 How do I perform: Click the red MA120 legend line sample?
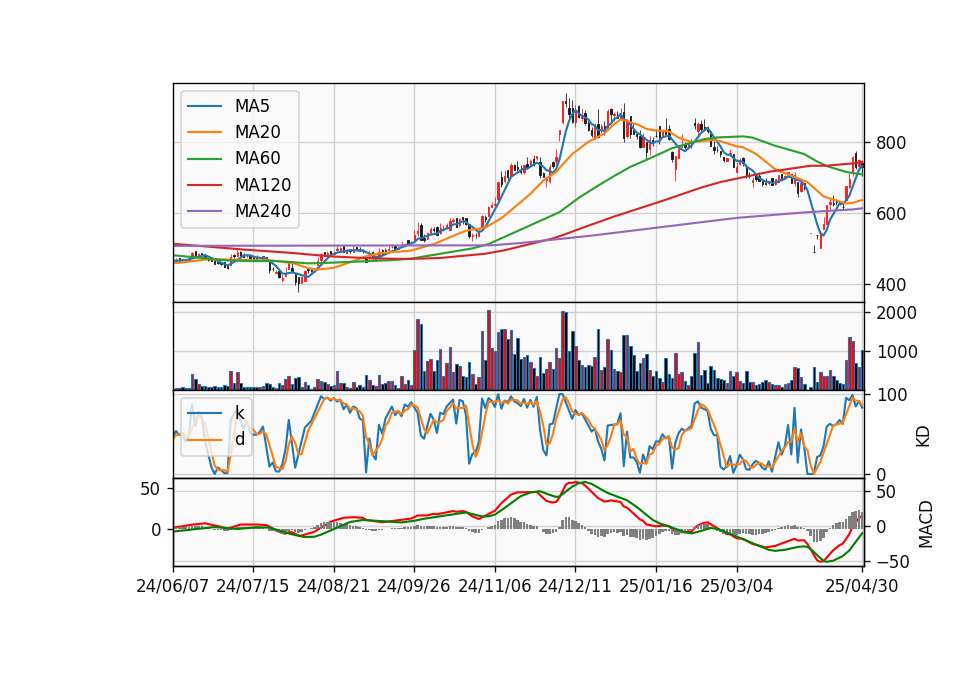(204, 185)
